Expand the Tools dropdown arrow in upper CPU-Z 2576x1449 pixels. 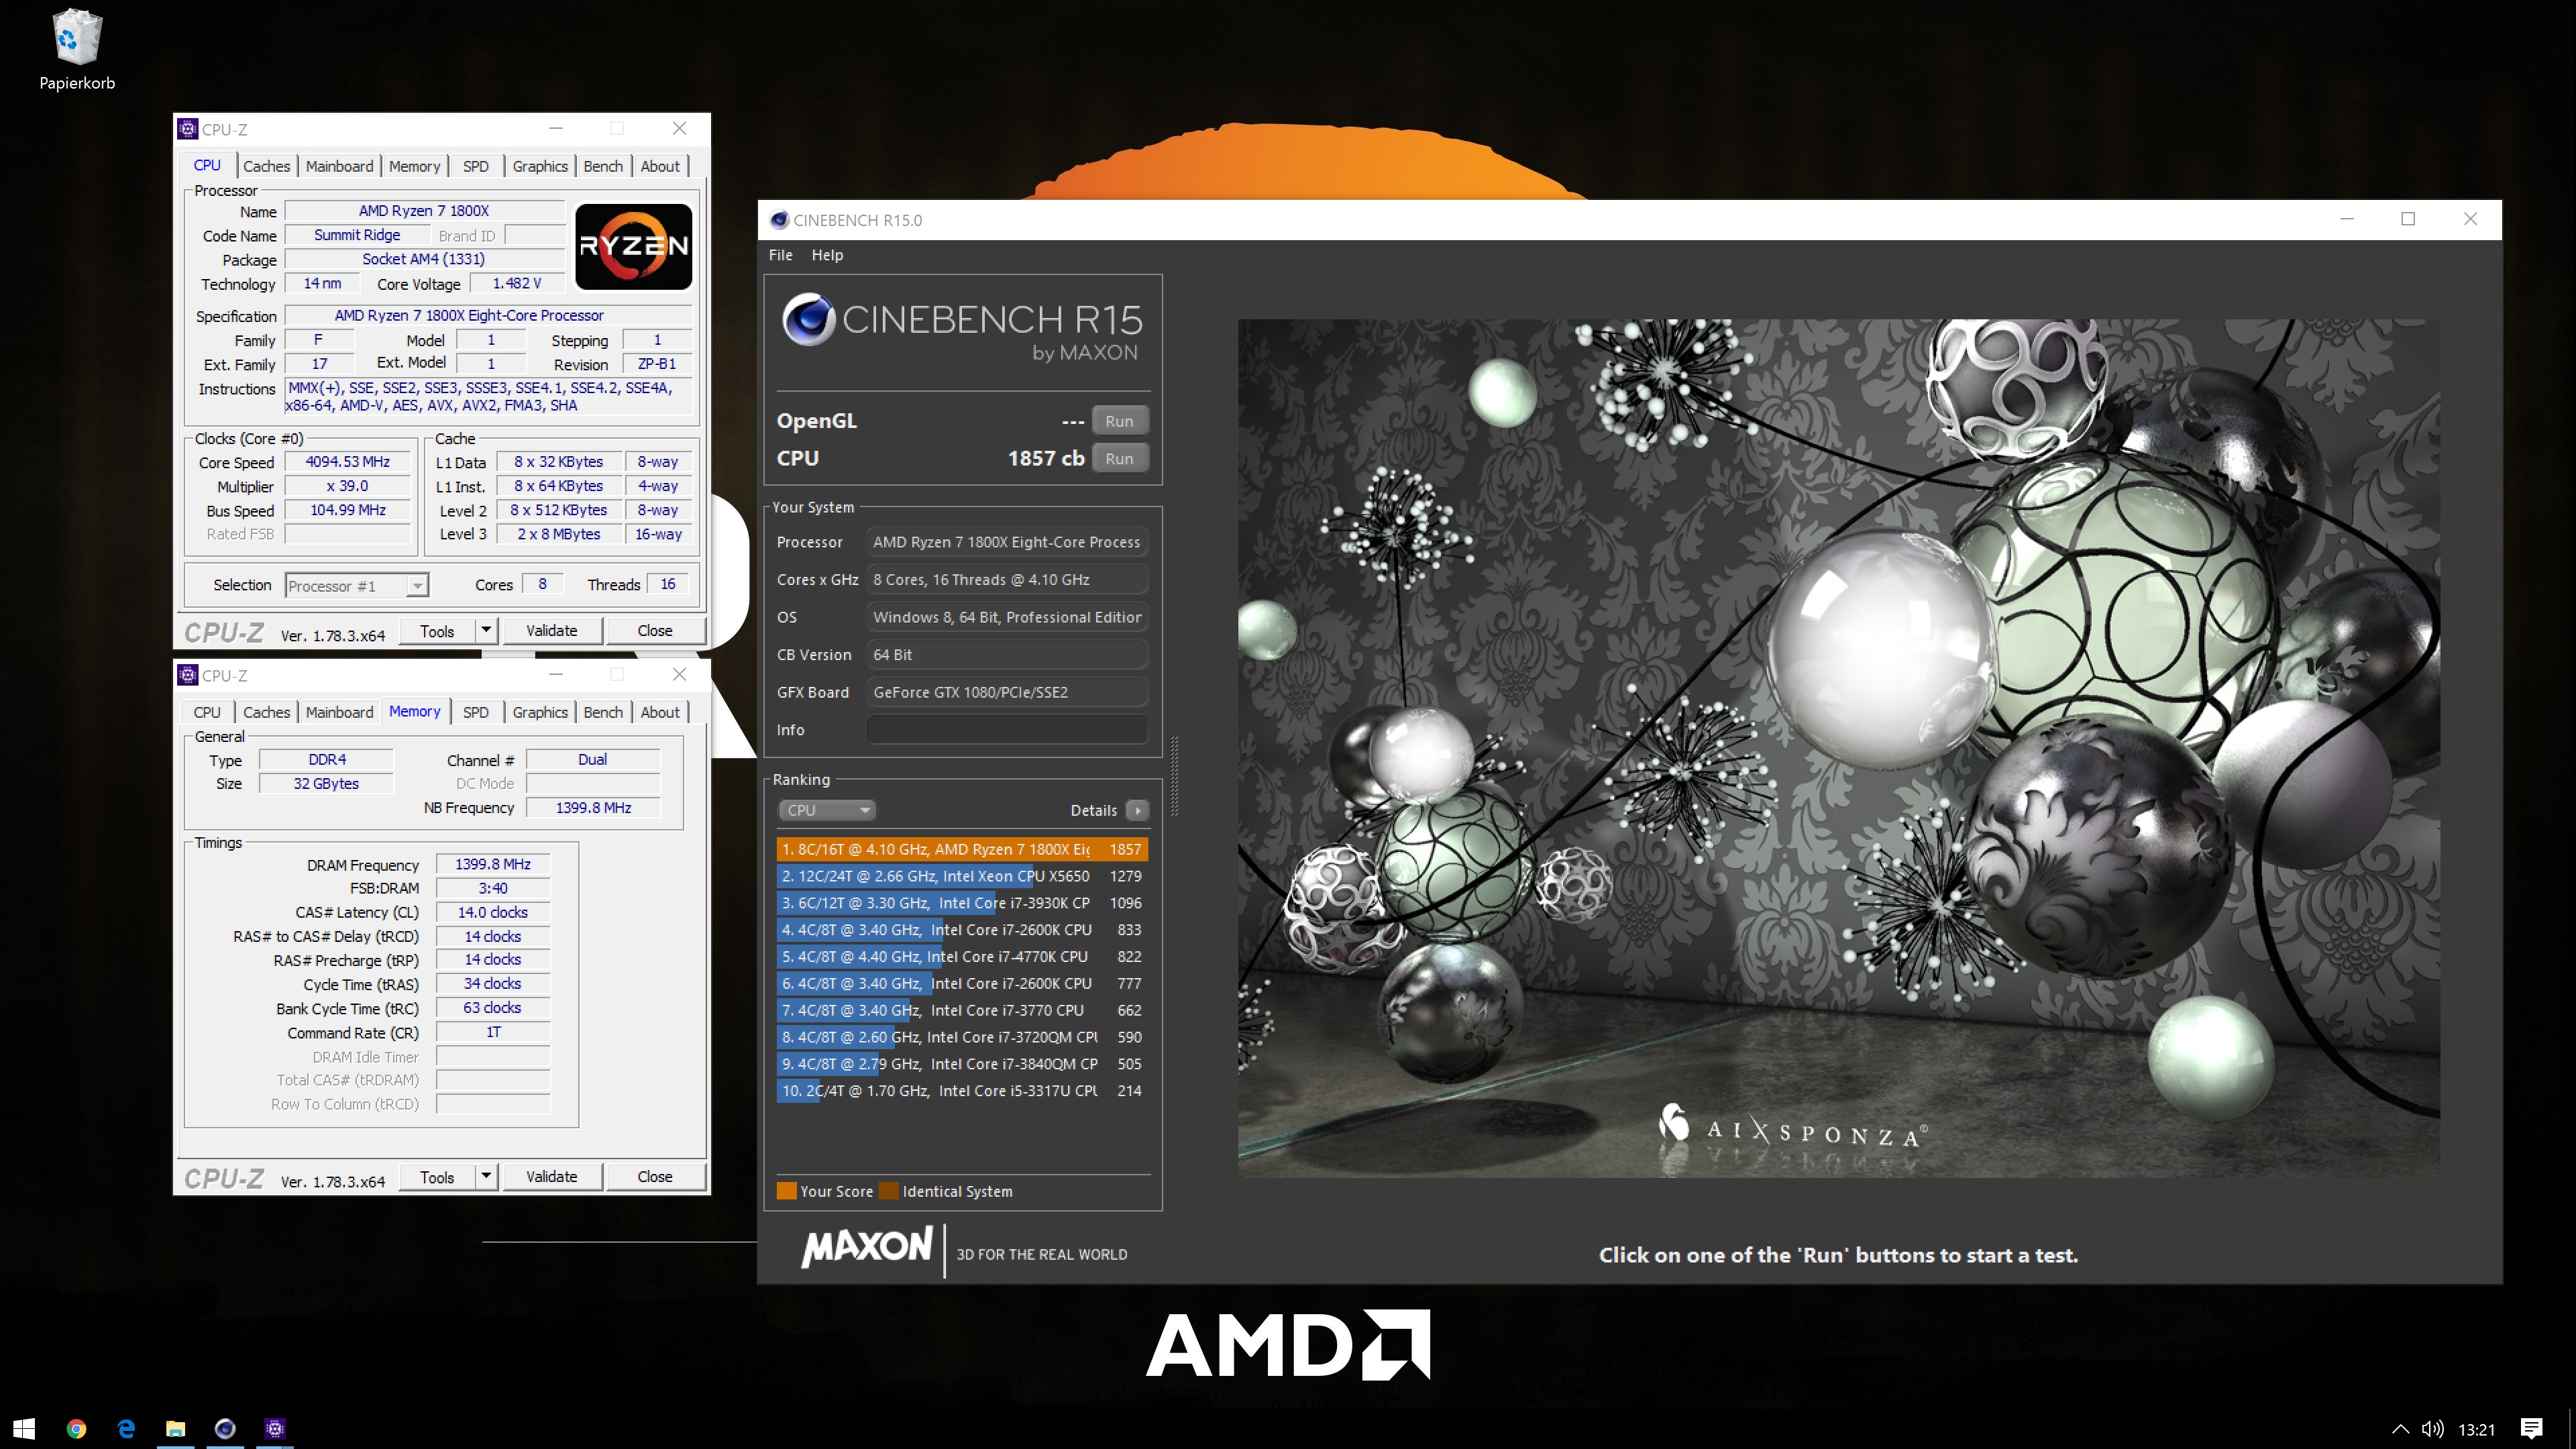point(486,630)
